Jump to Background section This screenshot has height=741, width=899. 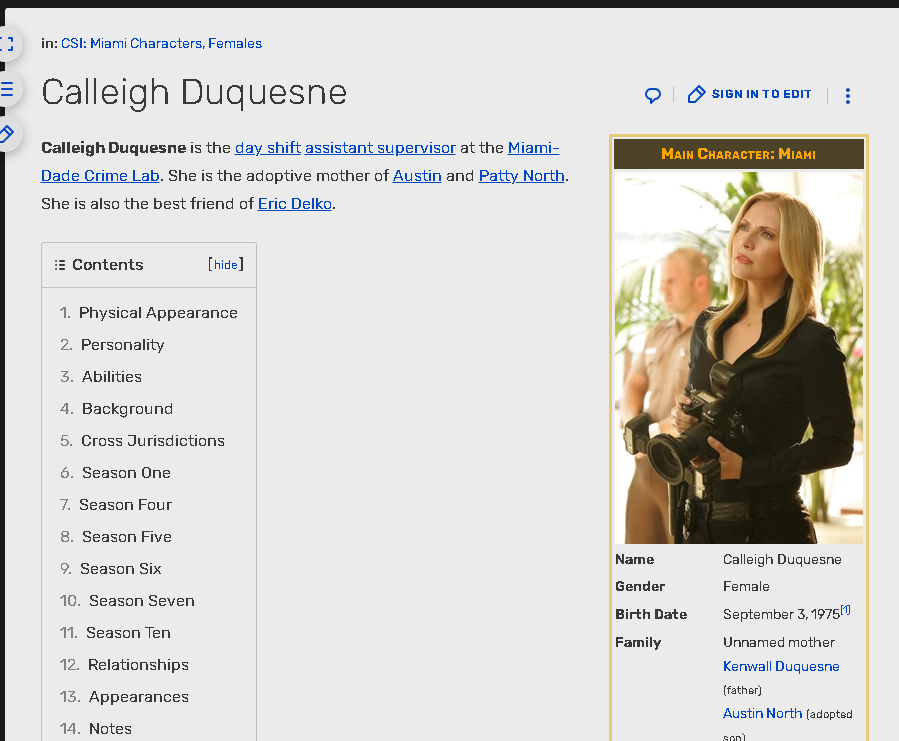click(x=127, y=409)
